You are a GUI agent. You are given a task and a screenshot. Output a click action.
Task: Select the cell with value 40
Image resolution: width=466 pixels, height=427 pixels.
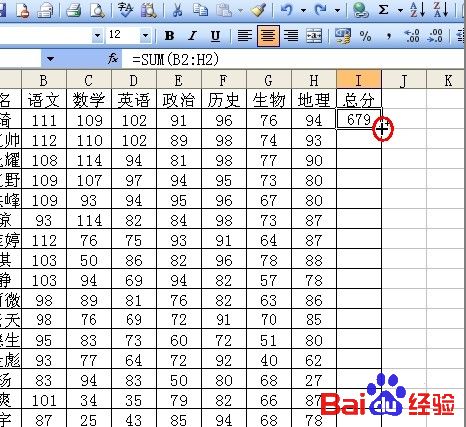point(269,359)
